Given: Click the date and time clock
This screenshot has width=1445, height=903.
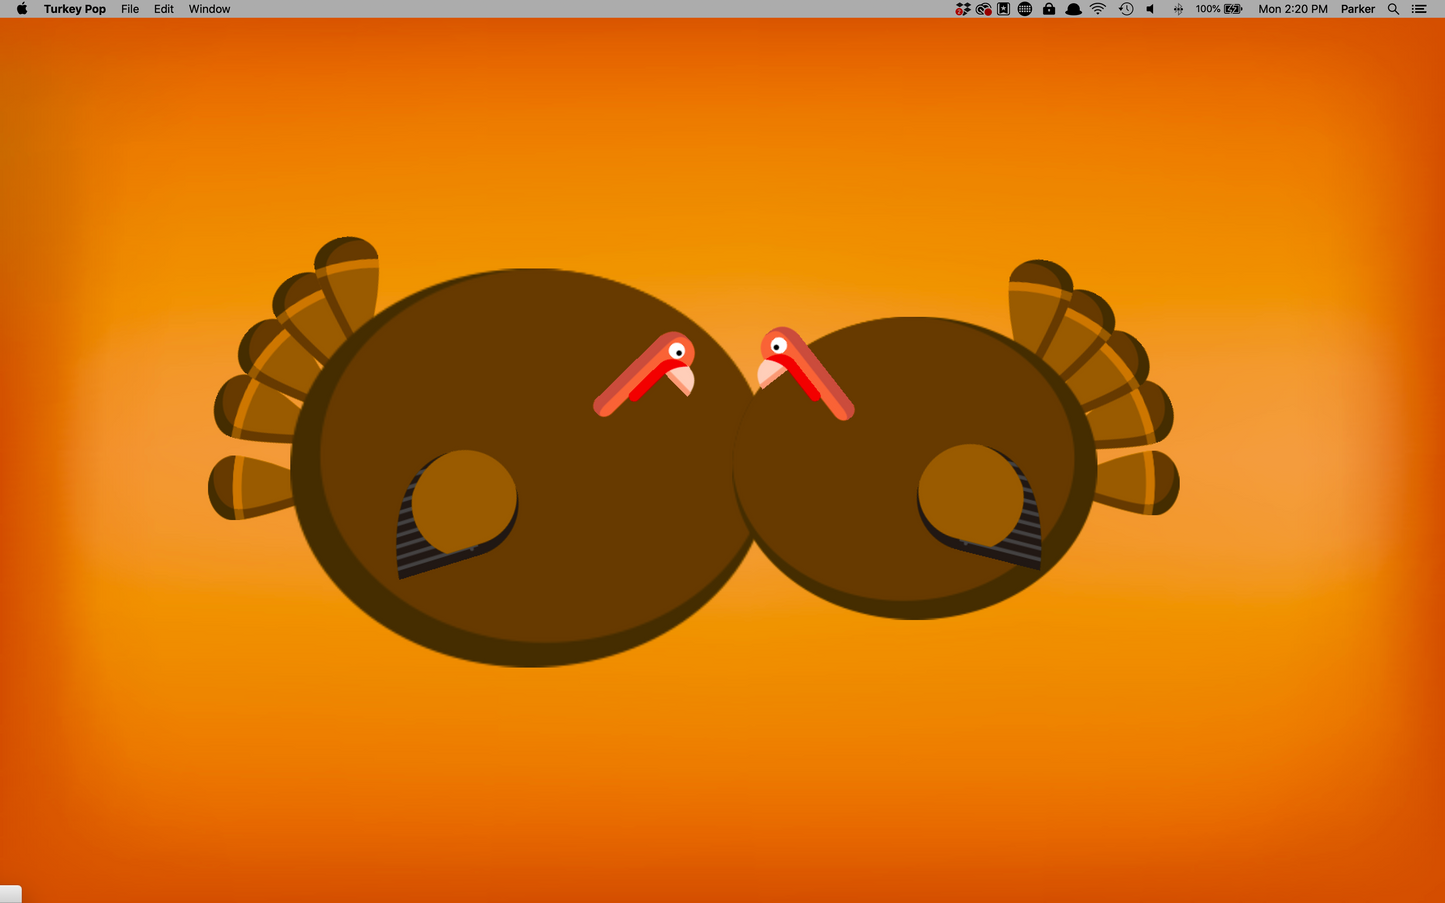Looking at the screenshot, I should (1292, 9).
